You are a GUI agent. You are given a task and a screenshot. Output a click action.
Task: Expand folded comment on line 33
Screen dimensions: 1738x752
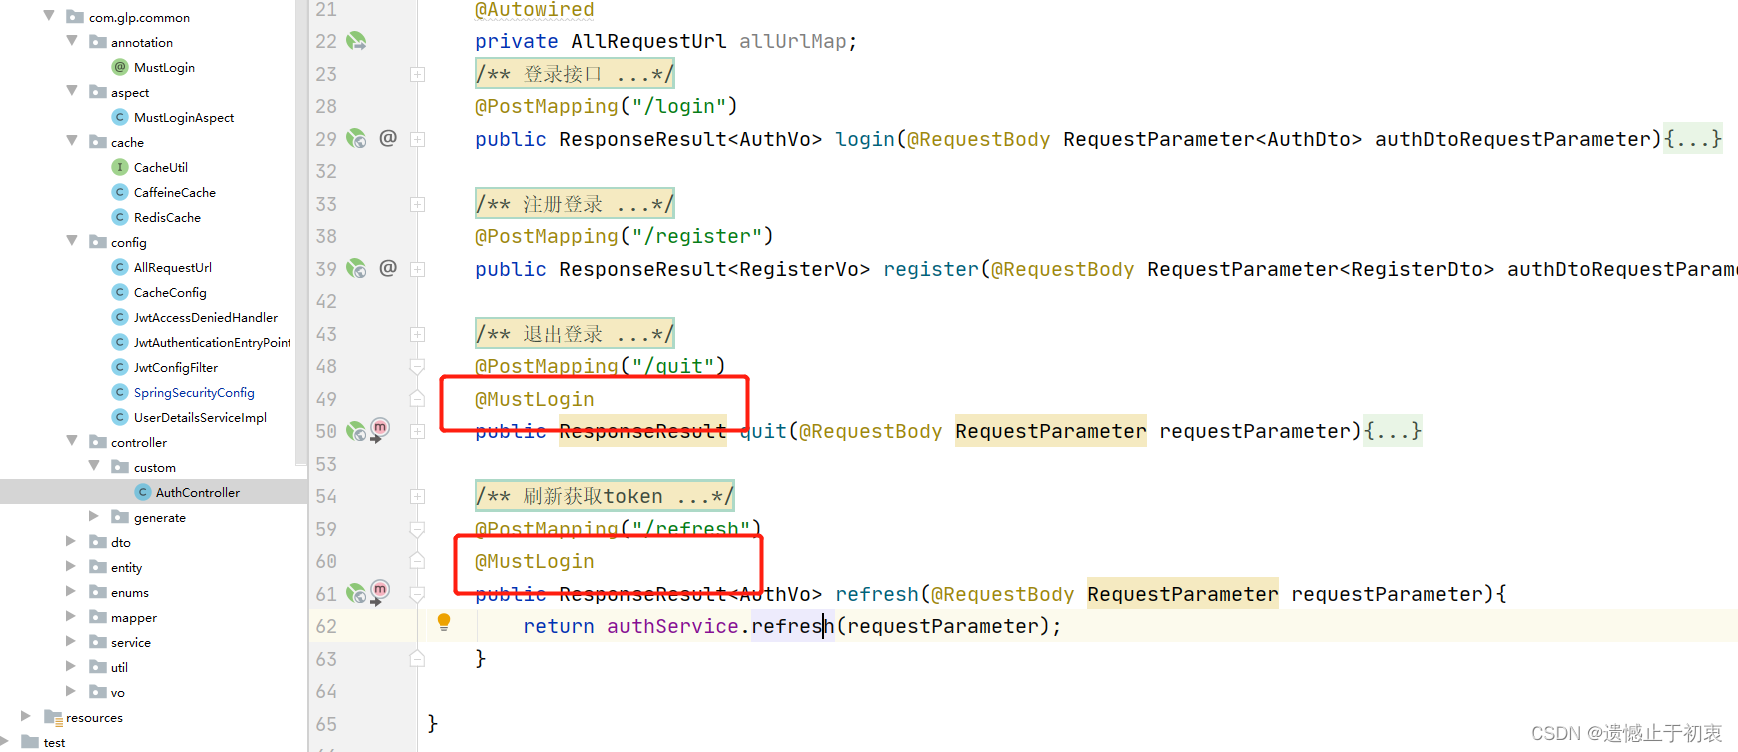[x=418, y=205]
